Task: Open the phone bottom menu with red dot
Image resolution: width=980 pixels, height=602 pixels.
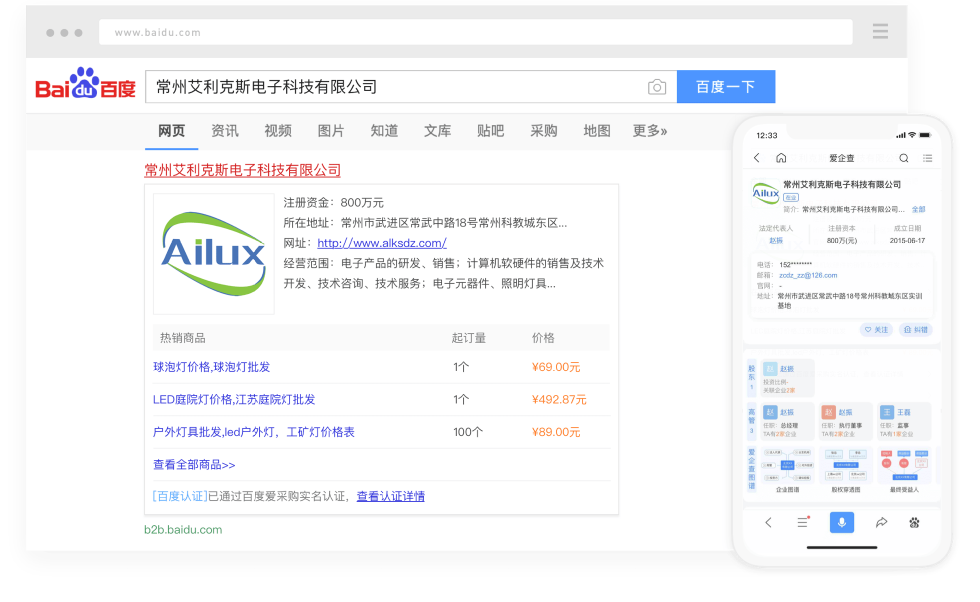Action: click(804, 522)
